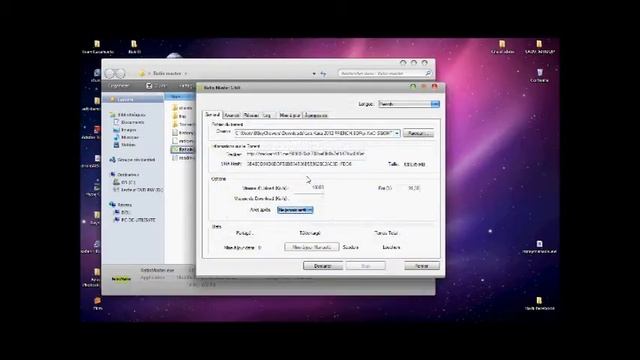
Task: Click the Fini (%) value field
Action: [409, 188]
